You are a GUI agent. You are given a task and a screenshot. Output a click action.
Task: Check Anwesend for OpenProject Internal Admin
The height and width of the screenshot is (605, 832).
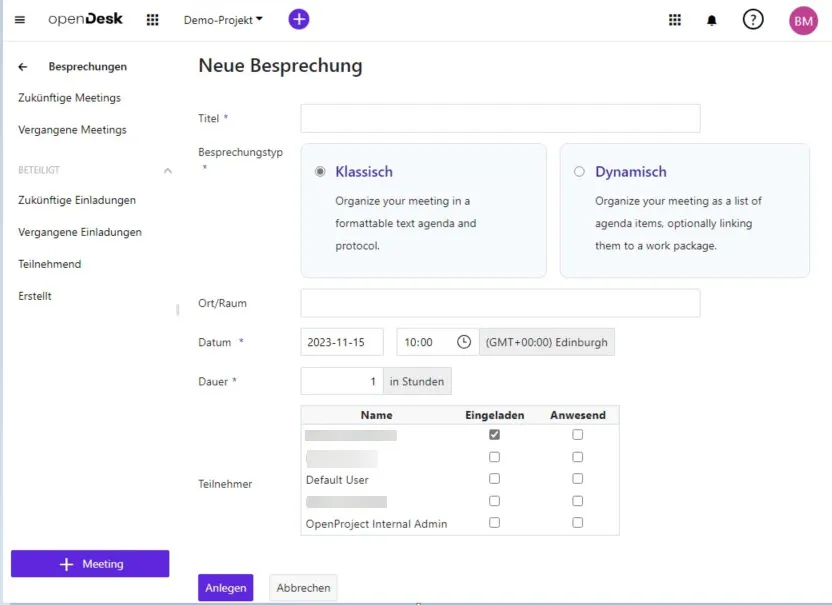point(577,523)
